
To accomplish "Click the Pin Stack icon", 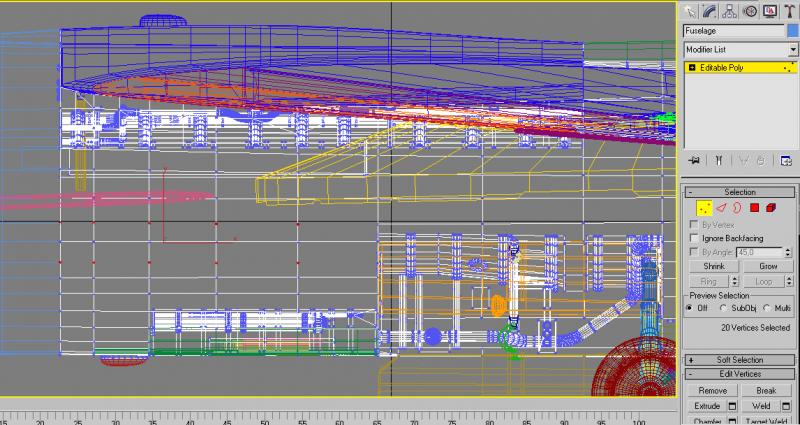I will pyautogui.click(x=693, y=161).
